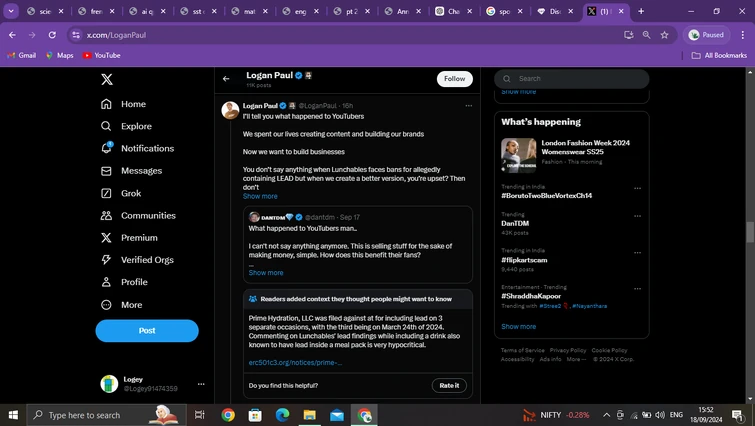The height and width of the screenshot is (426, 755).
Task: Click browser back arrow
Action: pyautogui.click(x=13, y=35)
